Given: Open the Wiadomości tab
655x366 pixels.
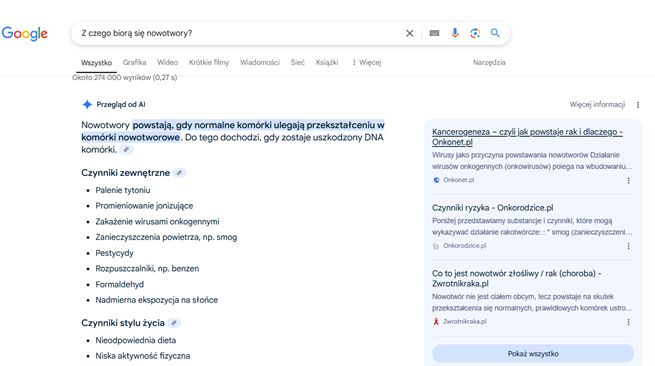Looking at the screenshot, I should tap(260, 62).
